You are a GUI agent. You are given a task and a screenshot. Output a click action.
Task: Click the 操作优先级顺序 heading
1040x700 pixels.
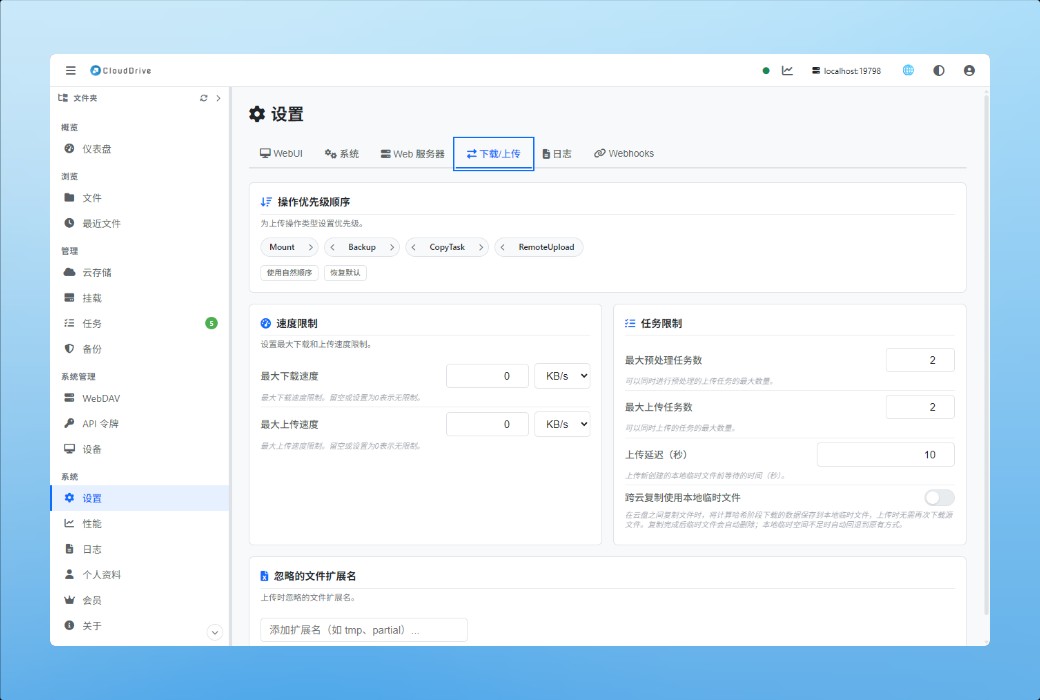coord(314,202)
